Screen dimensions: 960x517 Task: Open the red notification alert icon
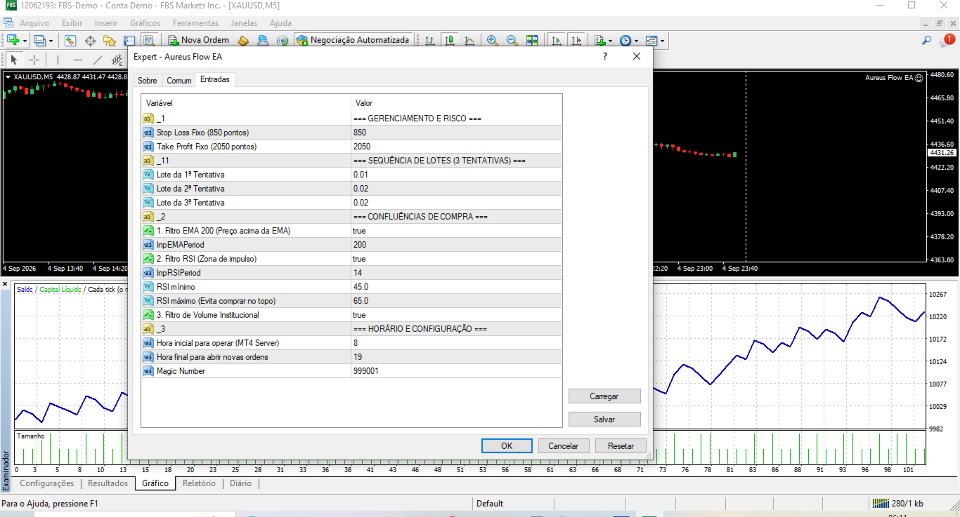click(948, 40)
